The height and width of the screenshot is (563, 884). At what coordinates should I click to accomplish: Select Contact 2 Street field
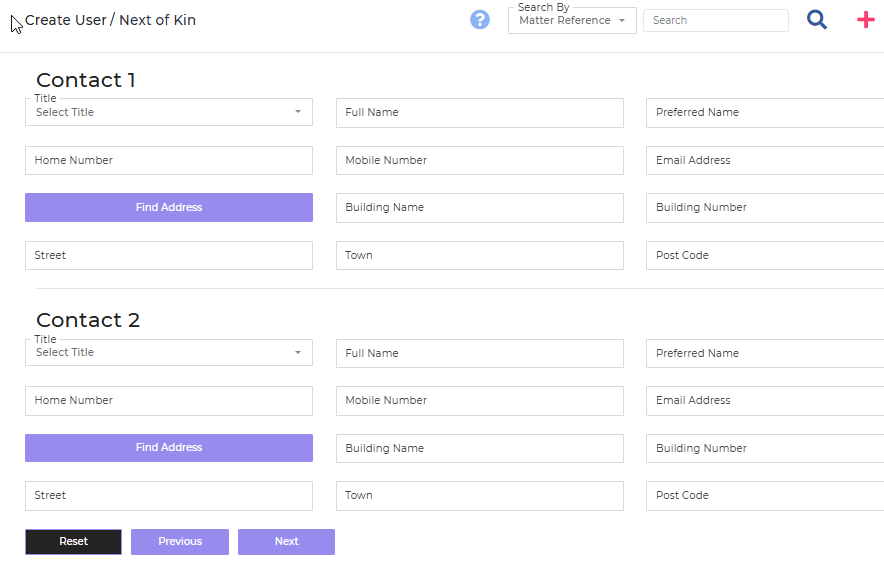pos(169,496)
